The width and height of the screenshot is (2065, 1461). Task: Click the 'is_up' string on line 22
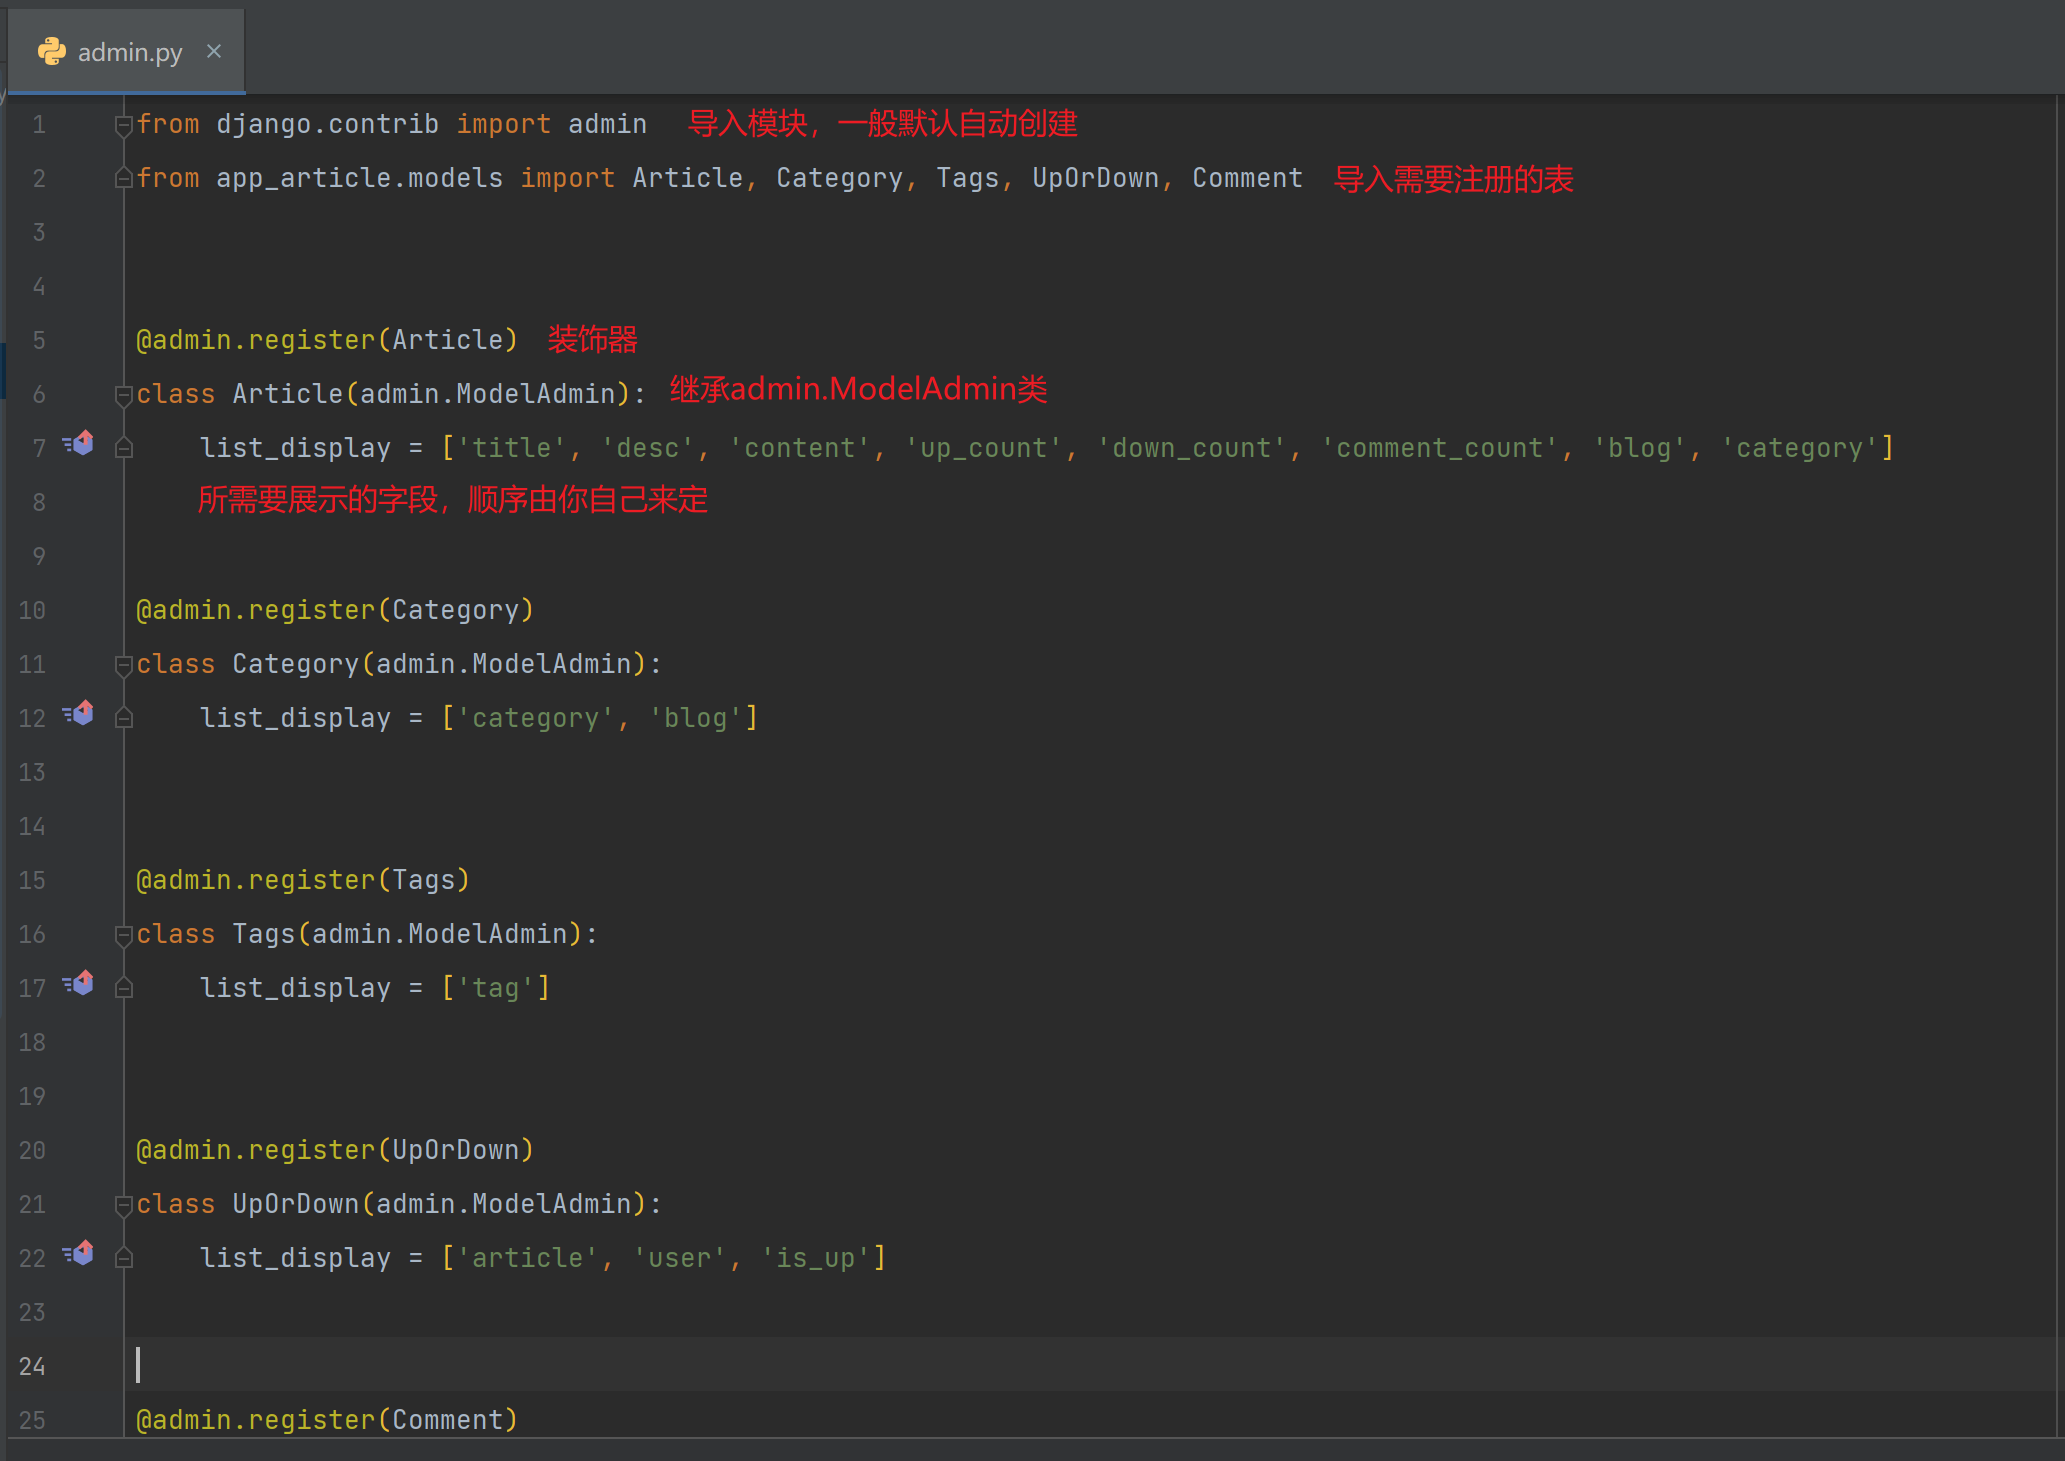click(x=816, y=1258)
